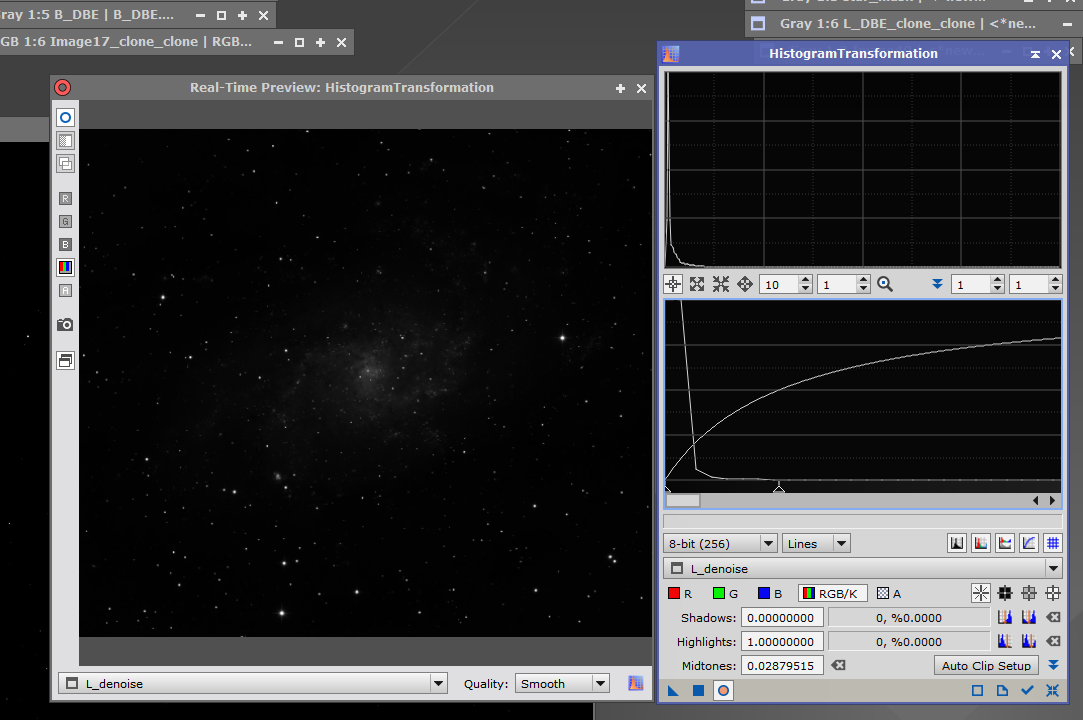Click the horizontal scrollbar under the histogram plot
The width and height of the screenshot is (1083, 720).
[682, 500]
